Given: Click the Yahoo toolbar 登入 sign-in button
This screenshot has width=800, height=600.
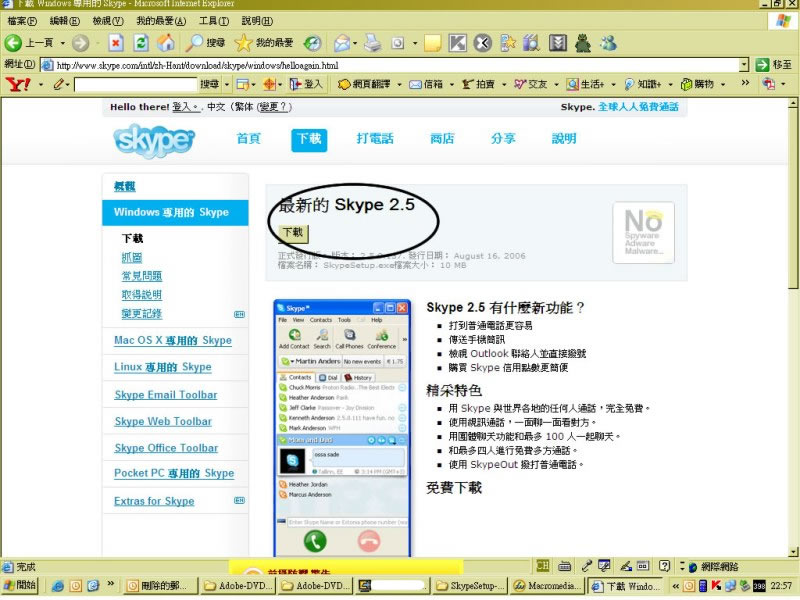Looking at the screenshot, I should (x=306, y=84).
